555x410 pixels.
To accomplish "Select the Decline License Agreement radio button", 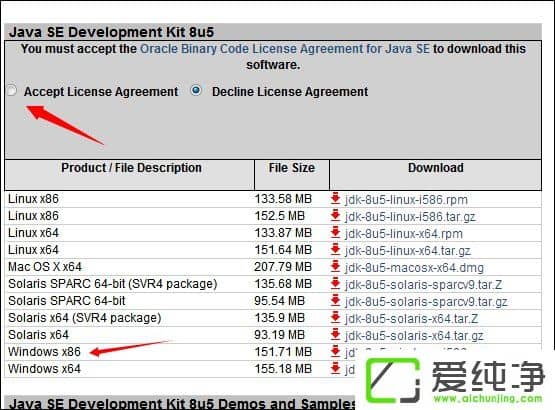I will click(196, 91).
